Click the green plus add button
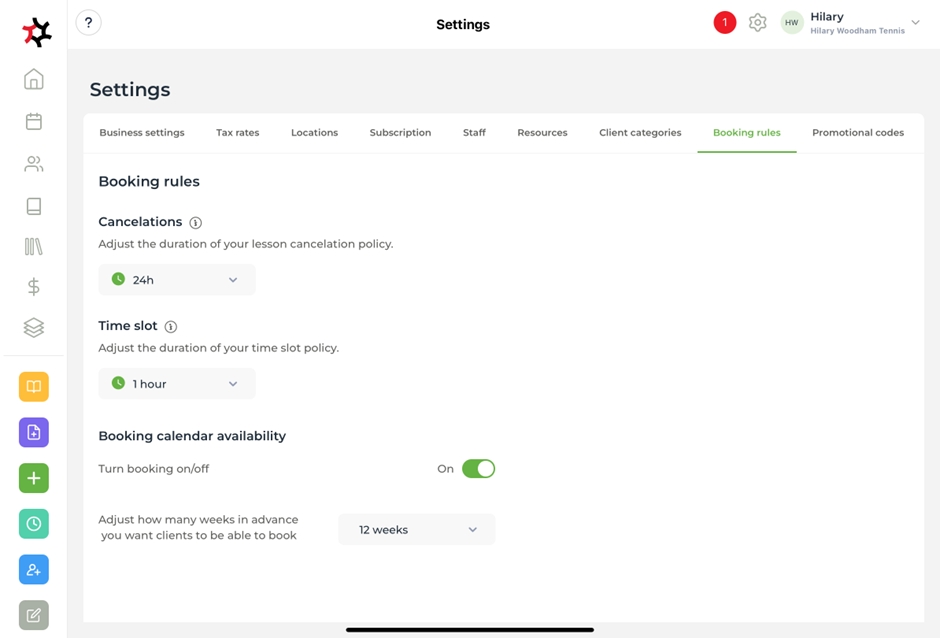This screenshot has width=940, height=638. pyautogui.click(x=34, y=478)
